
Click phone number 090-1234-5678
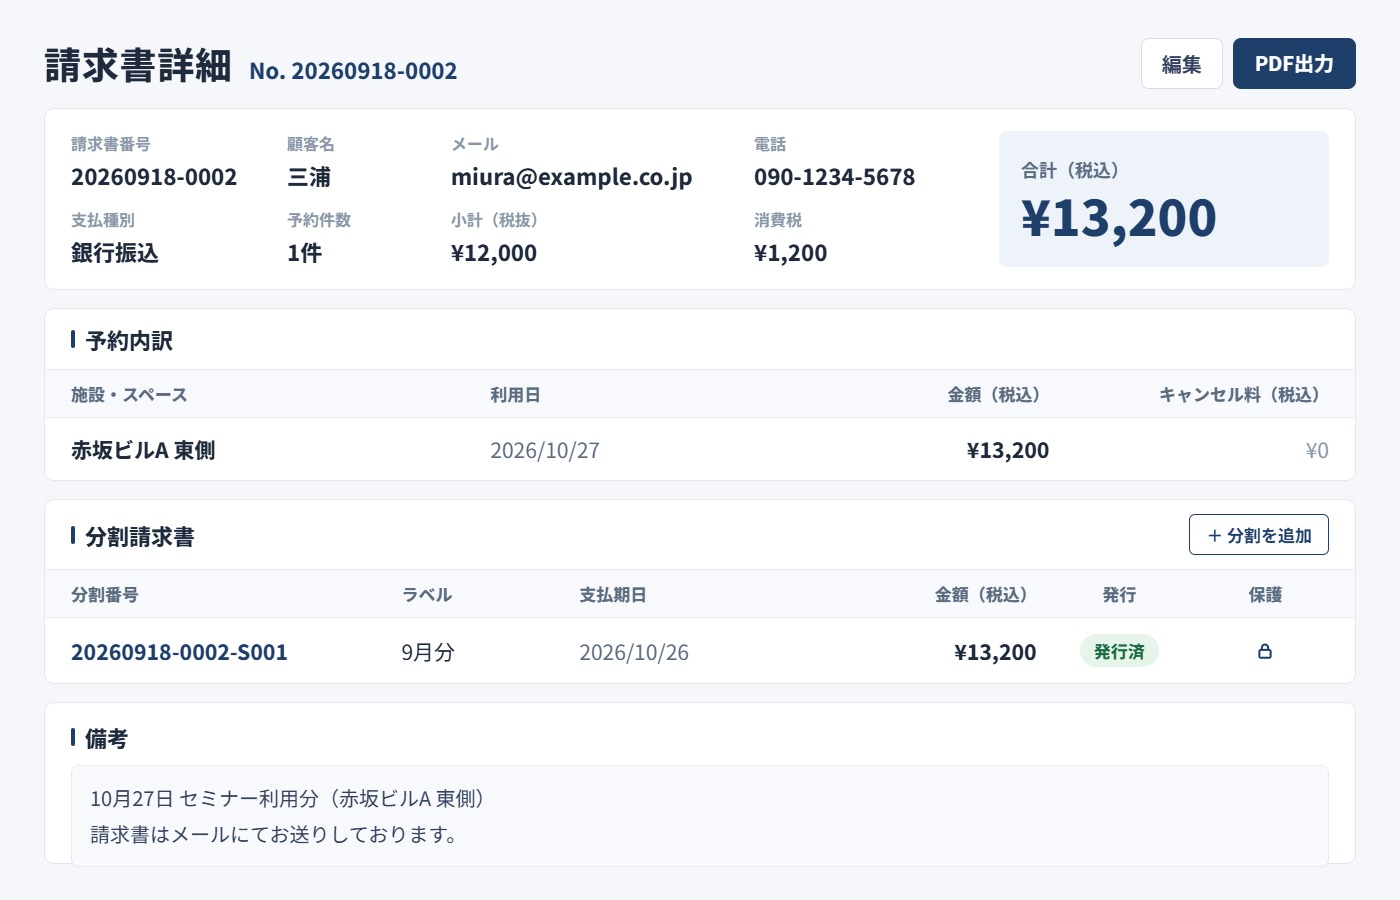pyautogui.click(x=834, y=177)
